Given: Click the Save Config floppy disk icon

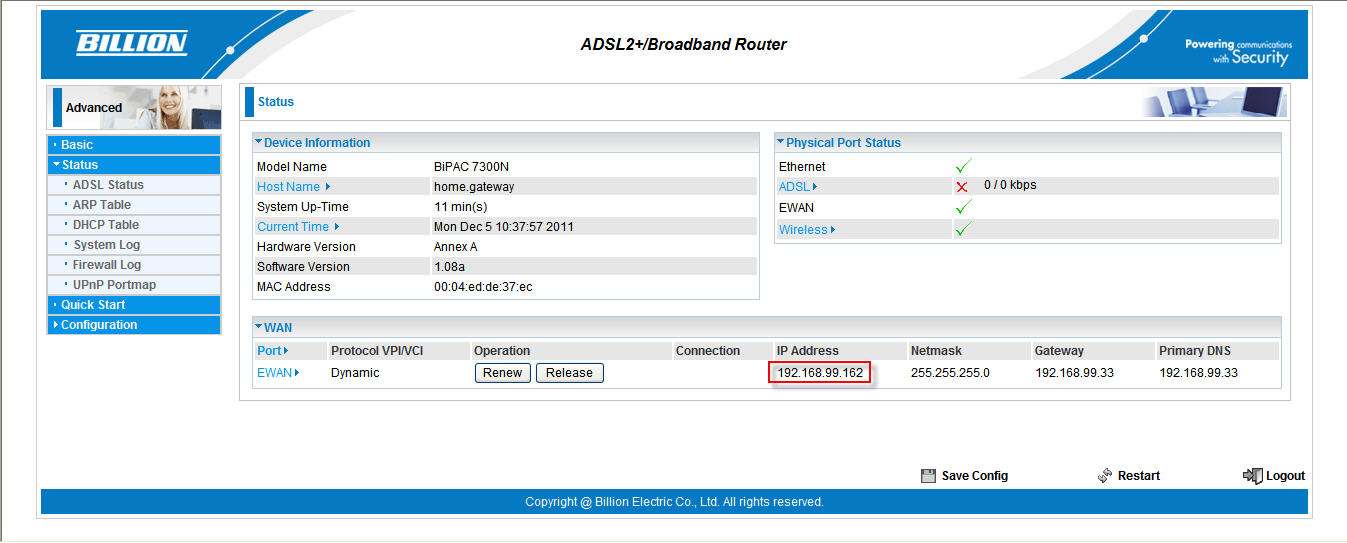Looking at the screenshot, I should (x=928, y=476).
